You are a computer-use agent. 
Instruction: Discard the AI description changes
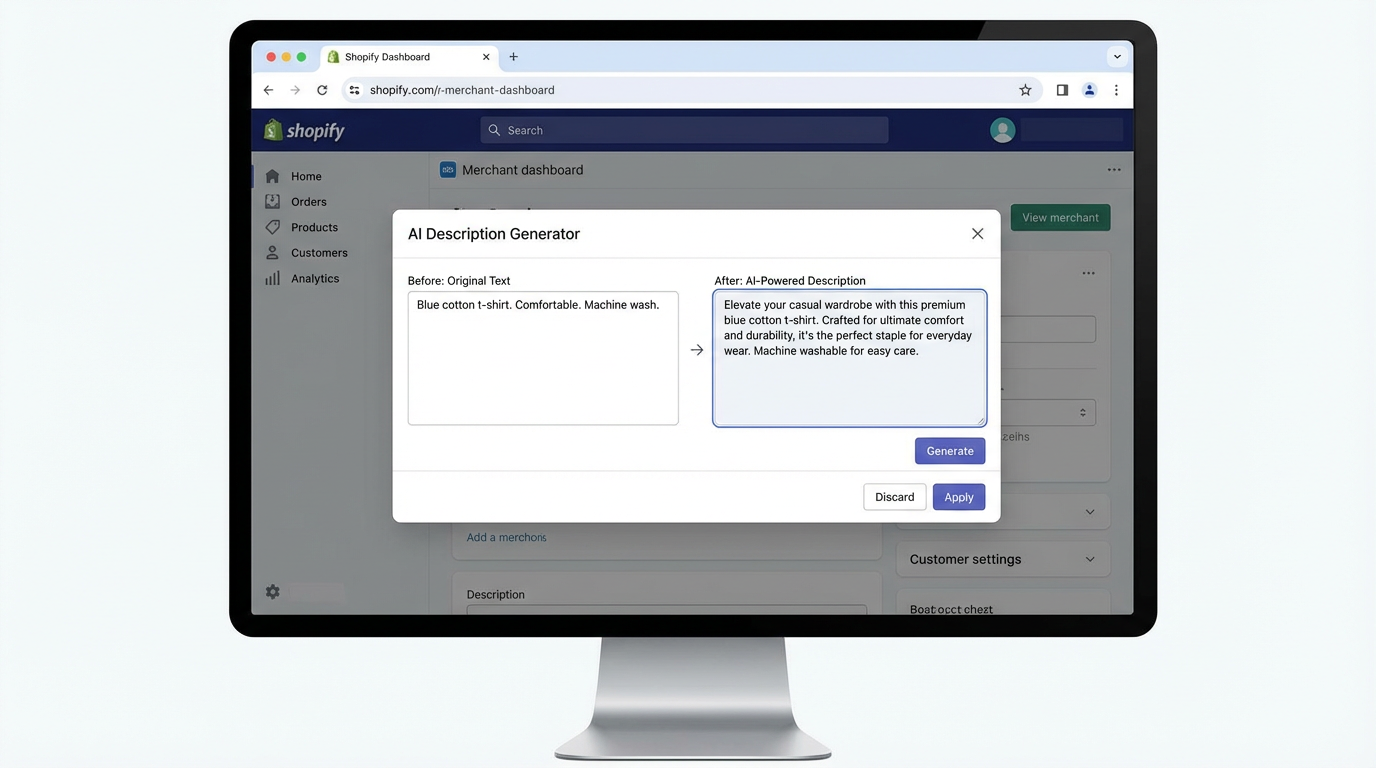(894, 497)
